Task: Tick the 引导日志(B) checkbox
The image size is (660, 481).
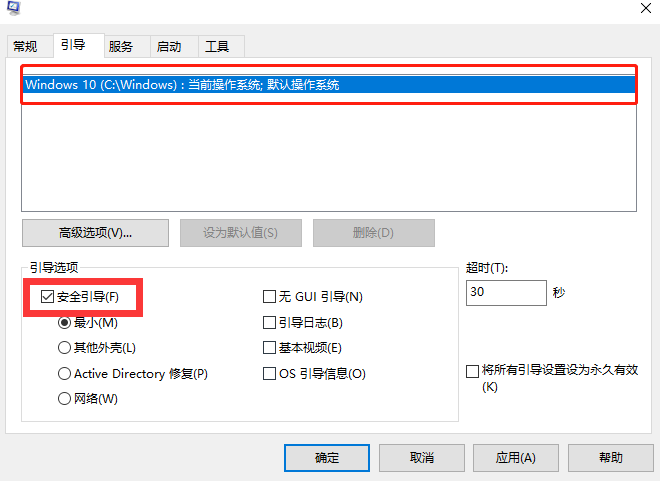Action: pos(269,323)
